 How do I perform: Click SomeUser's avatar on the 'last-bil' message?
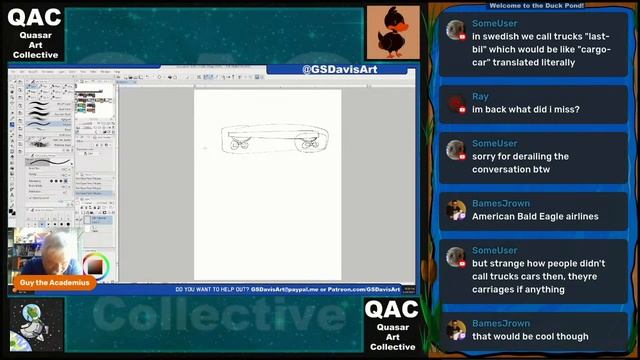456,30
